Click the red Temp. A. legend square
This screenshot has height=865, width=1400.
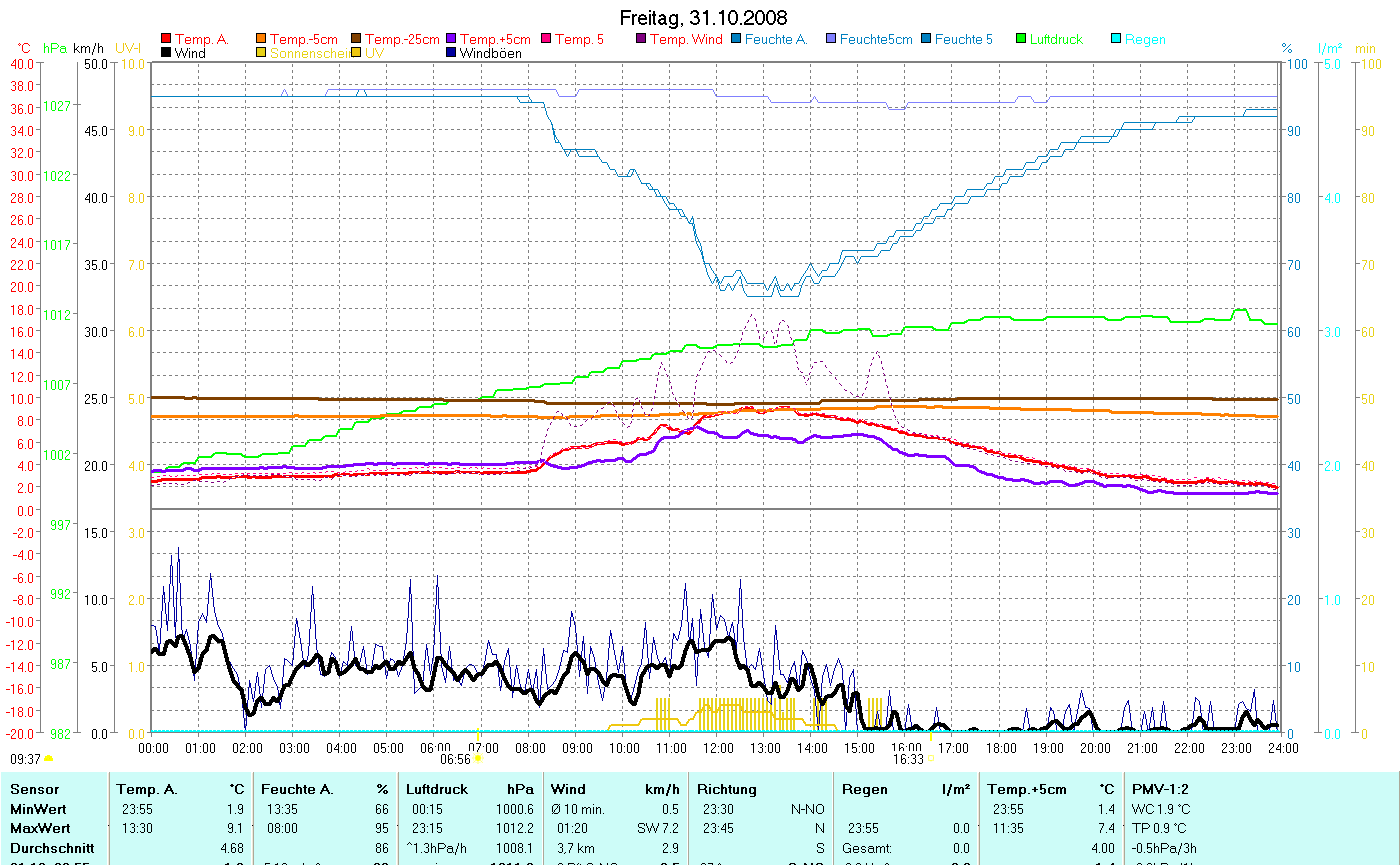(166, 40)
